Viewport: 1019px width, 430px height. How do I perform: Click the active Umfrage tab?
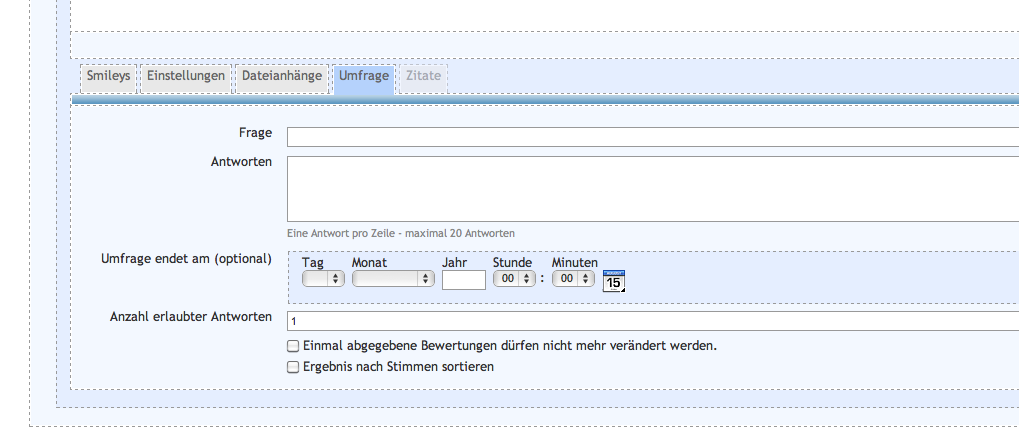pyautogui.click(x=363, y=76)
